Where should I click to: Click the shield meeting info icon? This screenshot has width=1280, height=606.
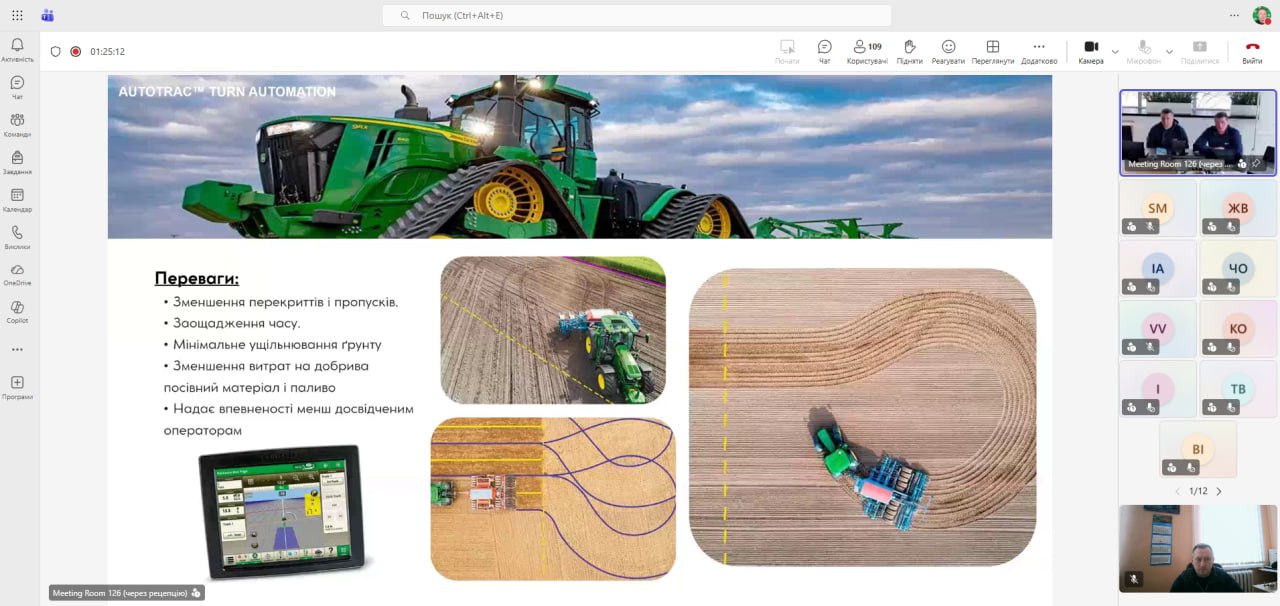tap(56, 52)
